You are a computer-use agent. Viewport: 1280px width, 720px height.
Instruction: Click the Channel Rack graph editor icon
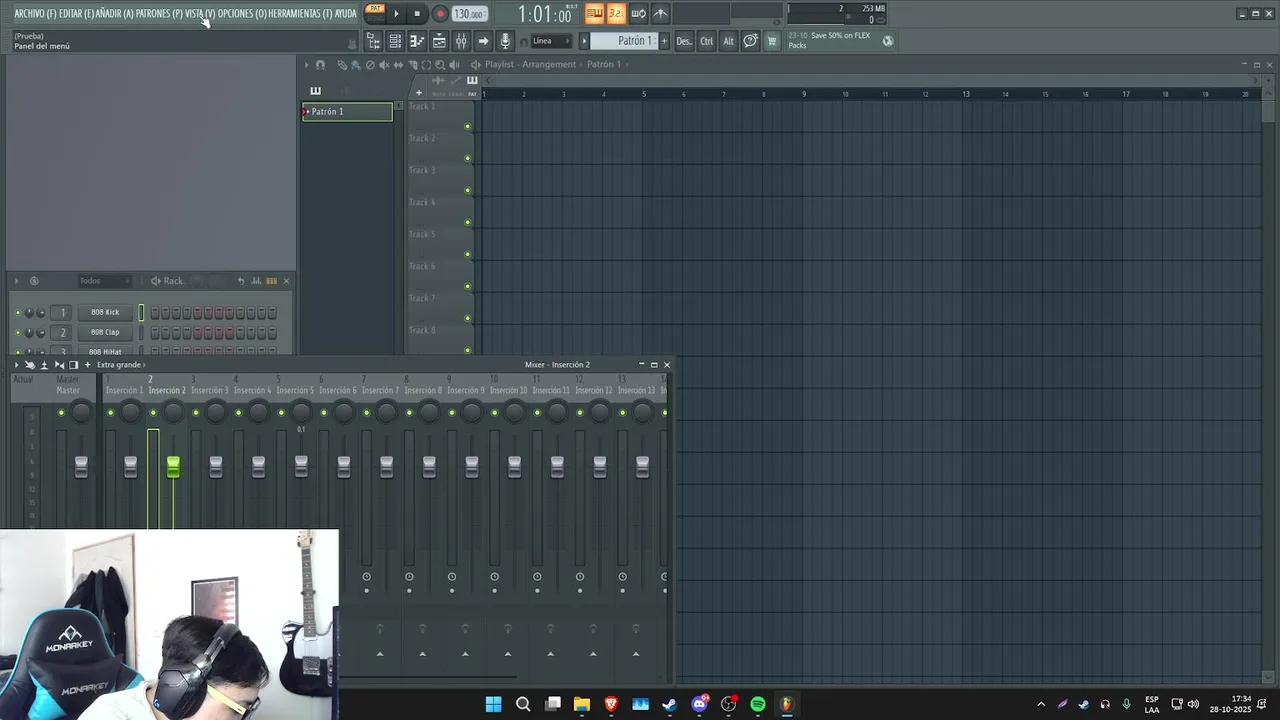[257, 281]
